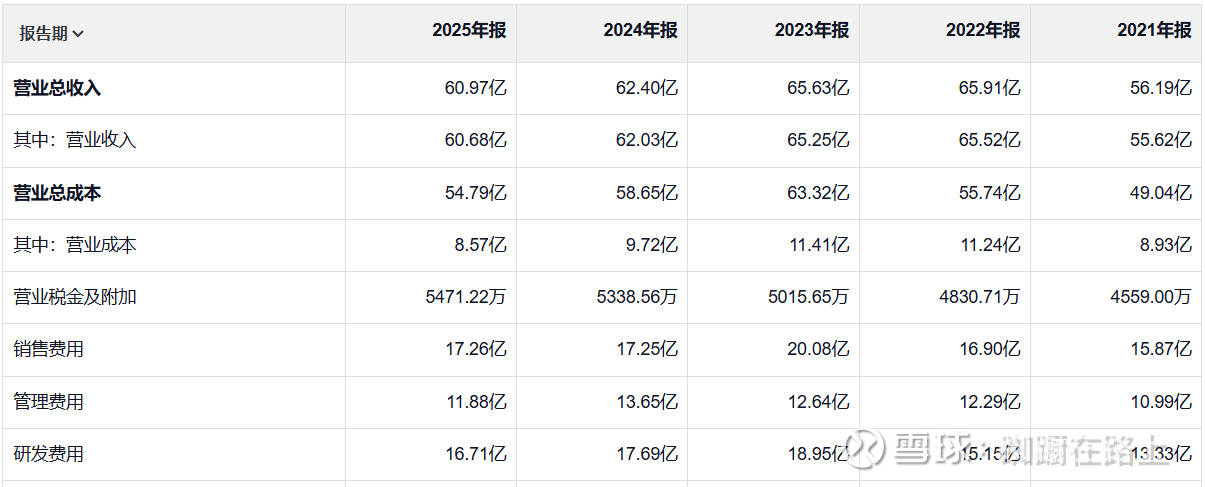Select the 营业总收入 row label
This screenshot has width=1205, height=487.
[x=57, y=88]
